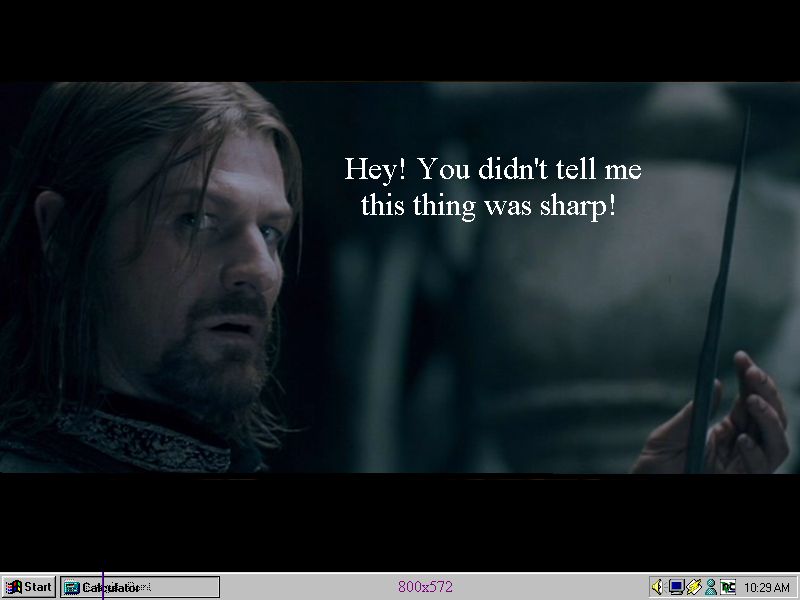Click the teal person figure tray icon
The height and width of the screenshot is (600, 800).
[x=710, y=587]
